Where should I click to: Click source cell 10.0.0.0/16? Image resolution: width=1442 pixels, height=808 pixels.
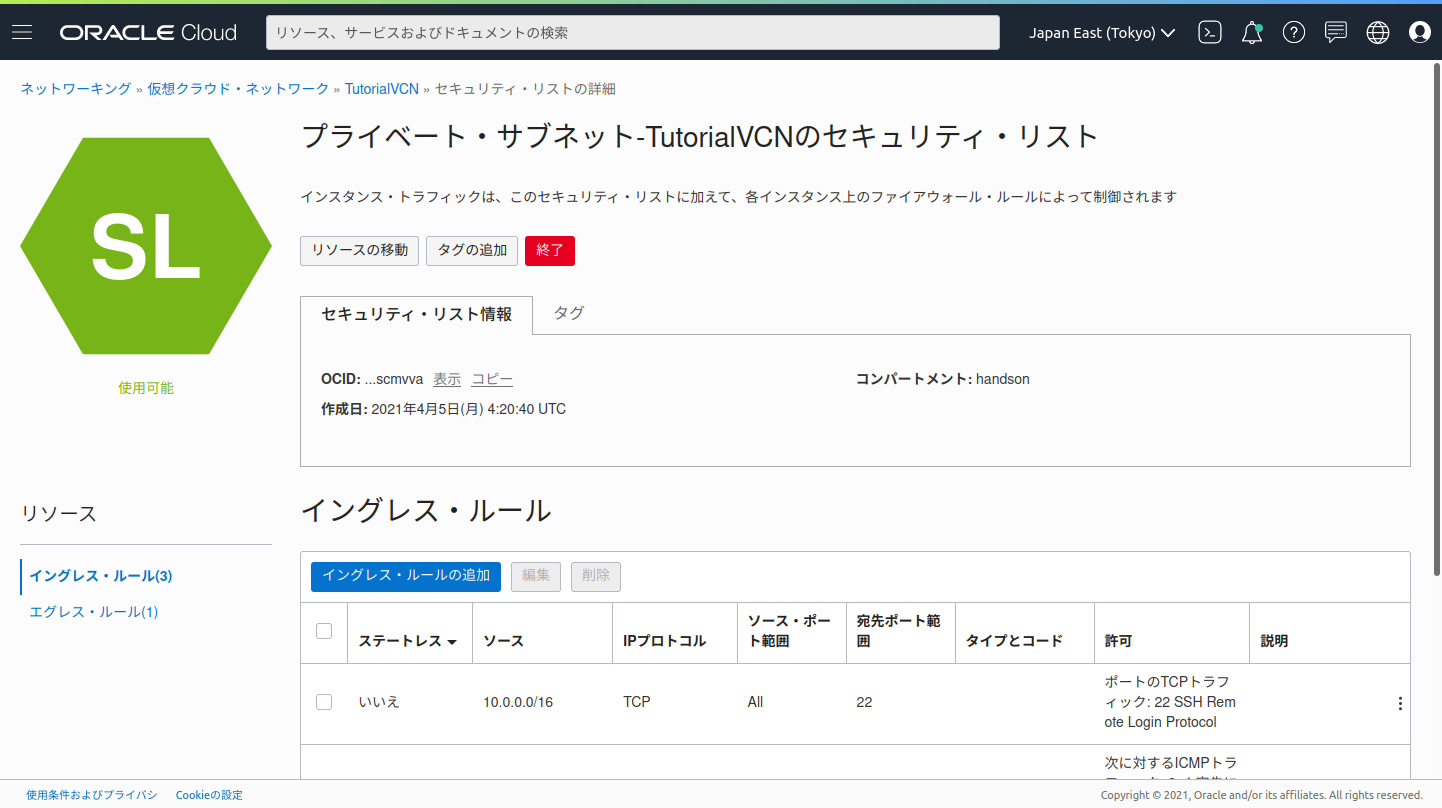[x=518, y=702]
